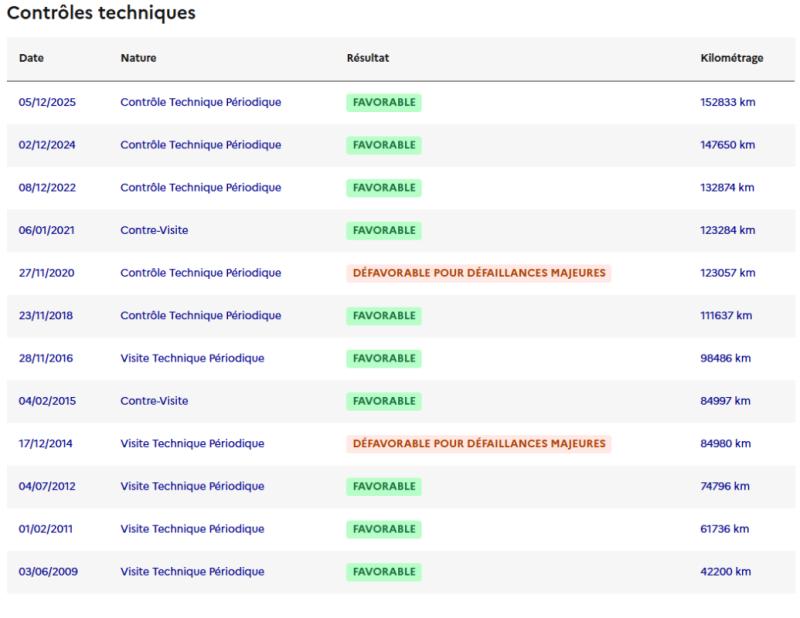Click DÉFAVORABLE badge for 17/12/2014 visit
This screenshot has width=800, height=618.
(x=479, y=443)
